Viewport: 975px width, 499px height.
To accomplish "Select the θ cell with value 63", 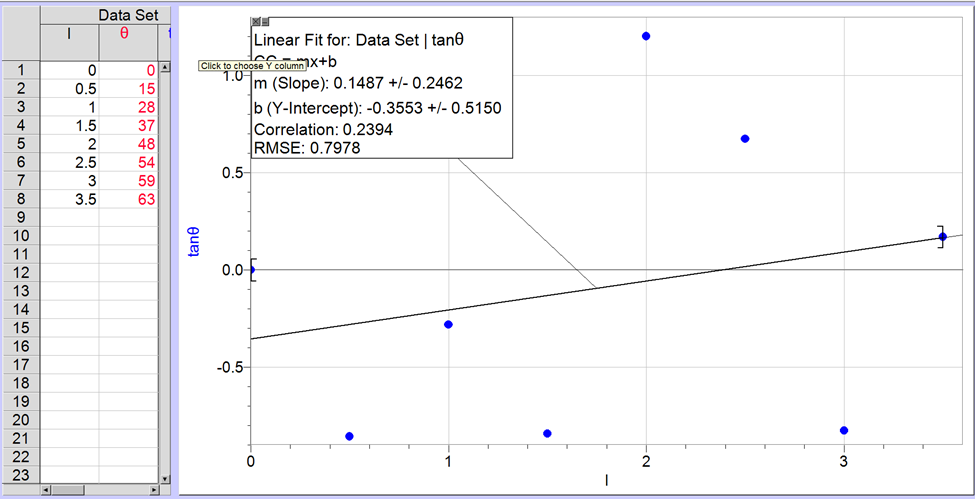I will click(x=127, y=199).
